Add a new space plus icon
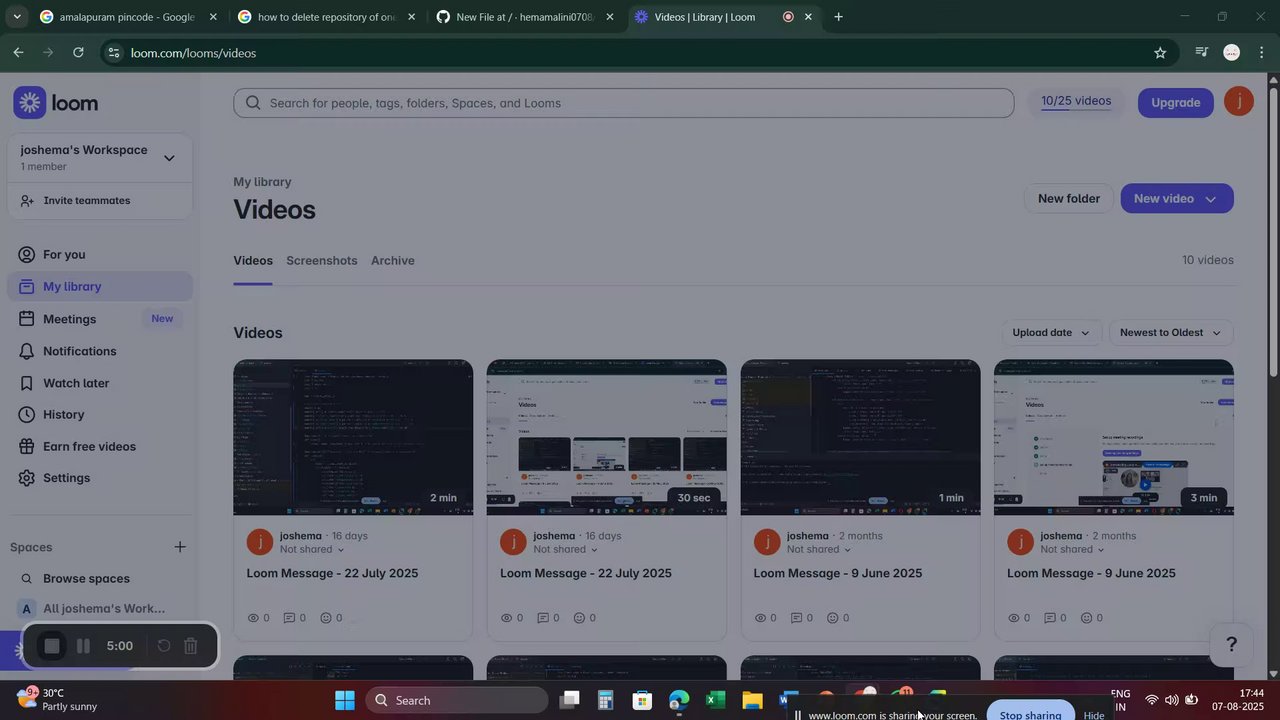This screenshot has width=1280, height=720. pyautogui.click(x=180, y=547)
